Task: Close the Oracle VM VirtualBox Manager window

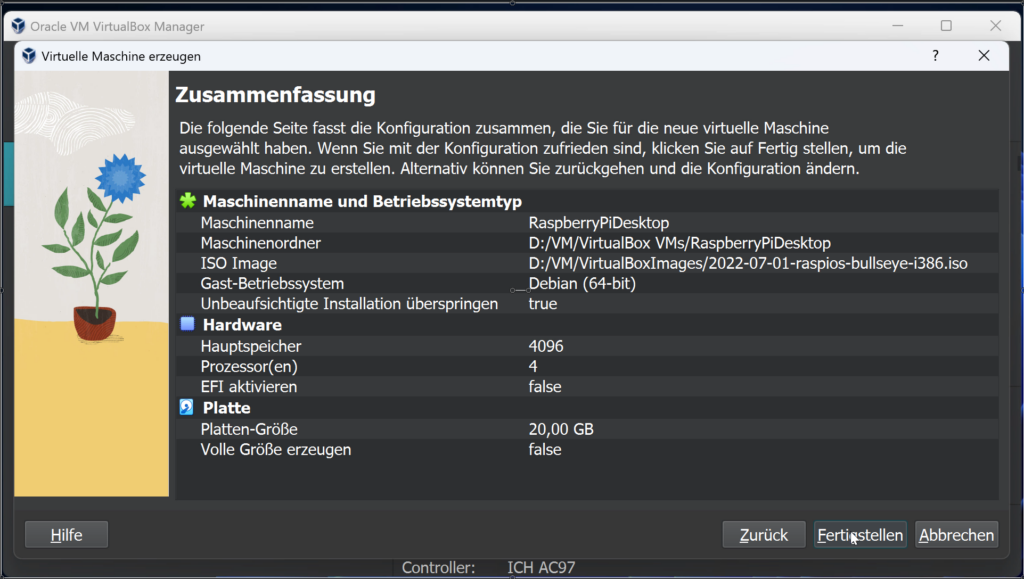Action: point(995,25)
